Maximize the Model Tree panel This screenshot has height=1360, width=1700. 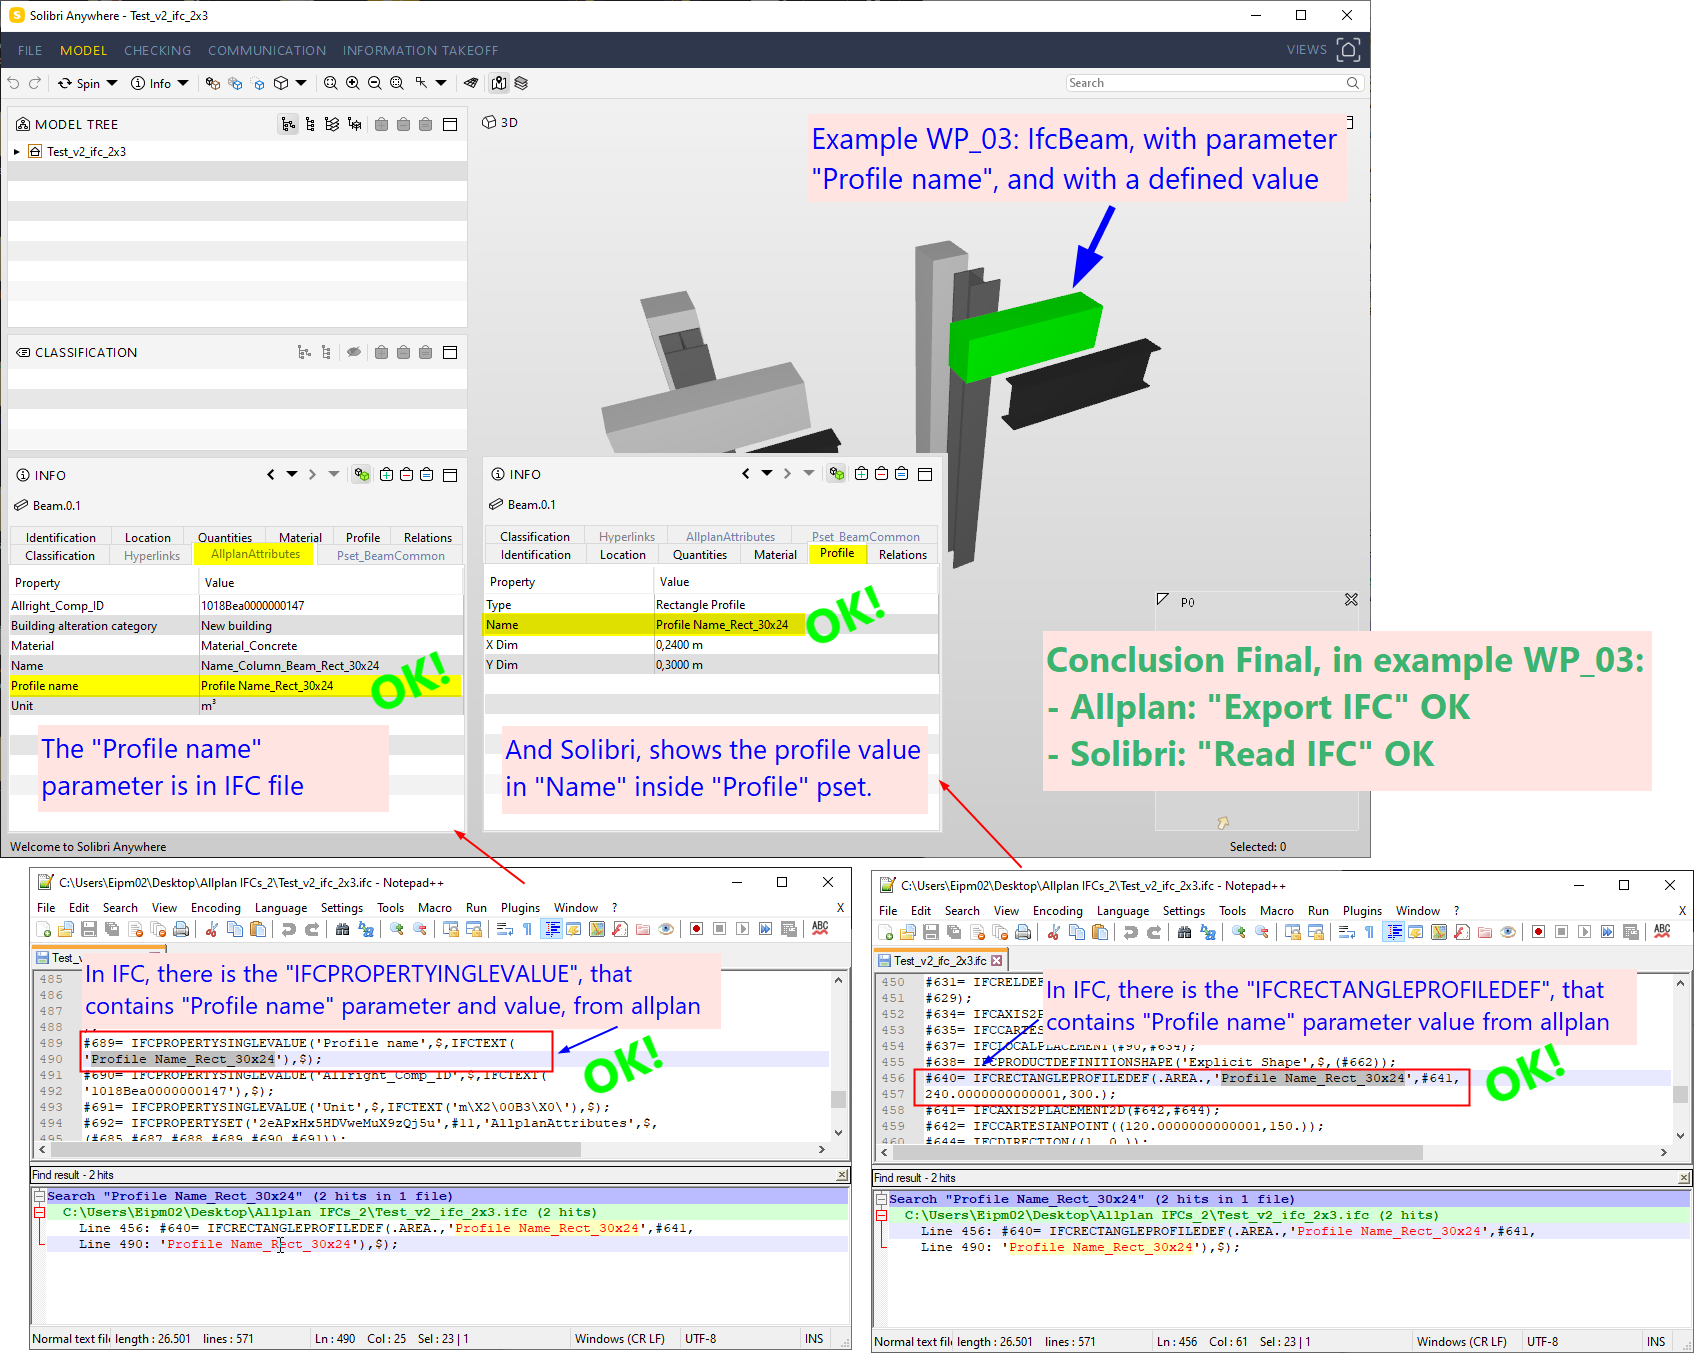pyautogui.click(x=450, y=124)
